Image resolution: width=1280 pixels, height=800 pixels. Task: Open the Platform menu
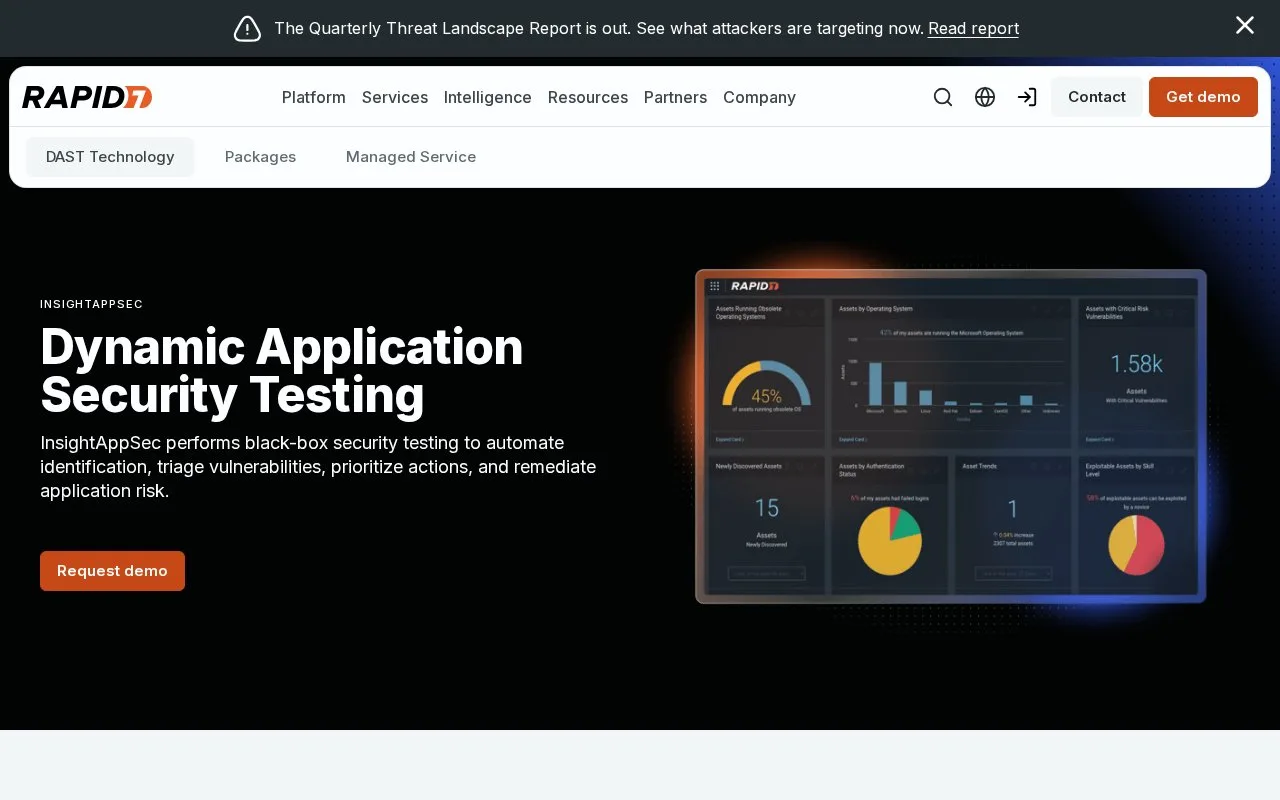314,97
